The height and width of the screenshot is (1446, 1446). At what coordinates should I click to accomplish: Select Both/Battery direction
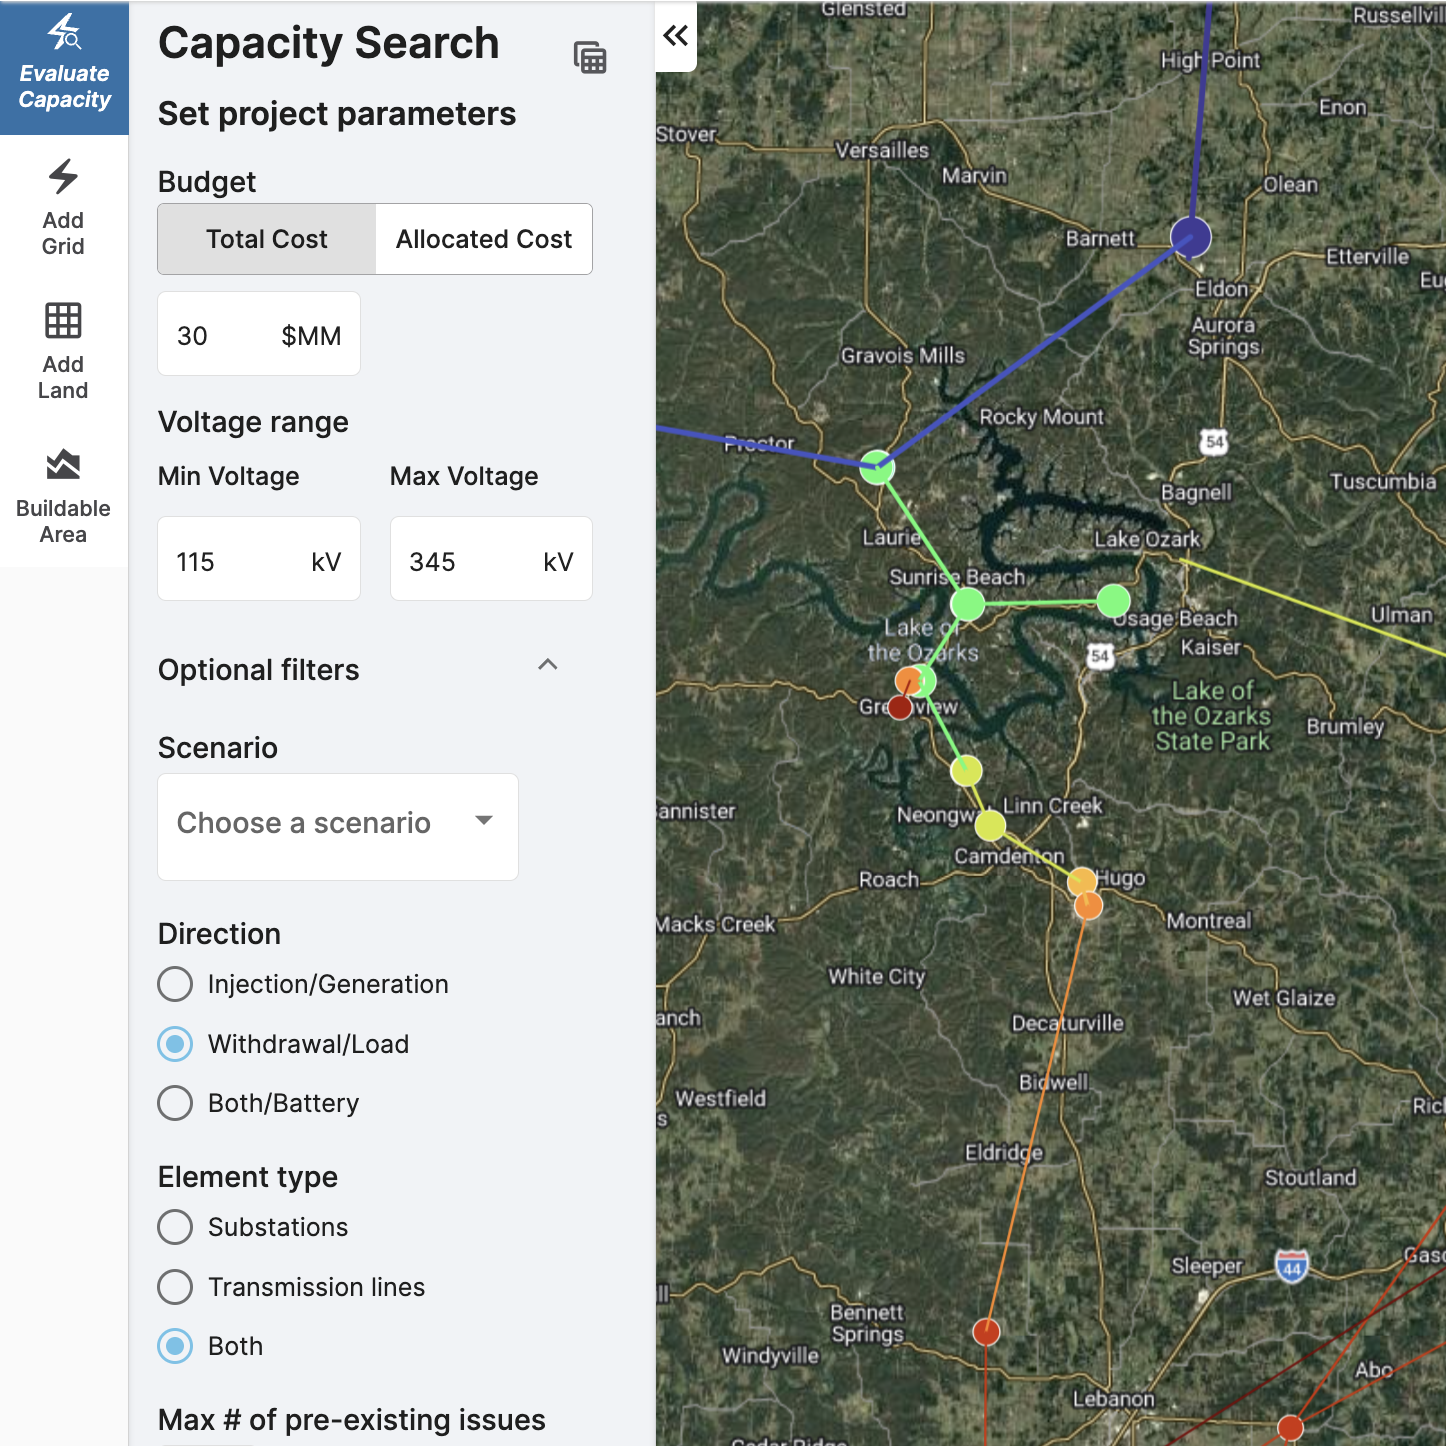tap(175, 1103)
